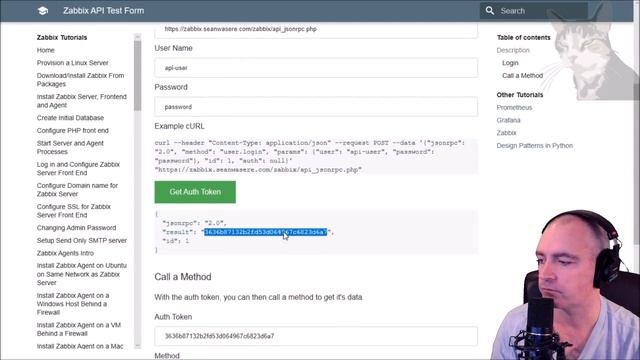Click the sidebar scrollbar down arrow
This screenshot has height=360, width=640.
coord(138,346)
